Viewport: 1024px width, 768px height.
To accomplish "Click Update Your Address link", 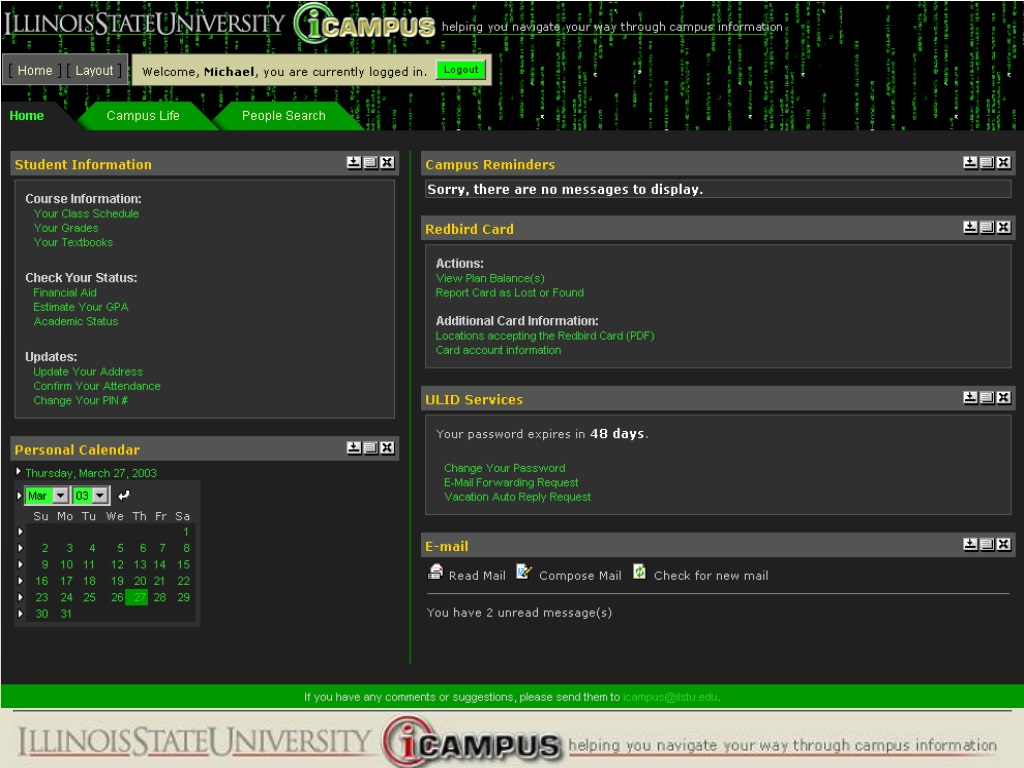I will (x=88, y=372).
